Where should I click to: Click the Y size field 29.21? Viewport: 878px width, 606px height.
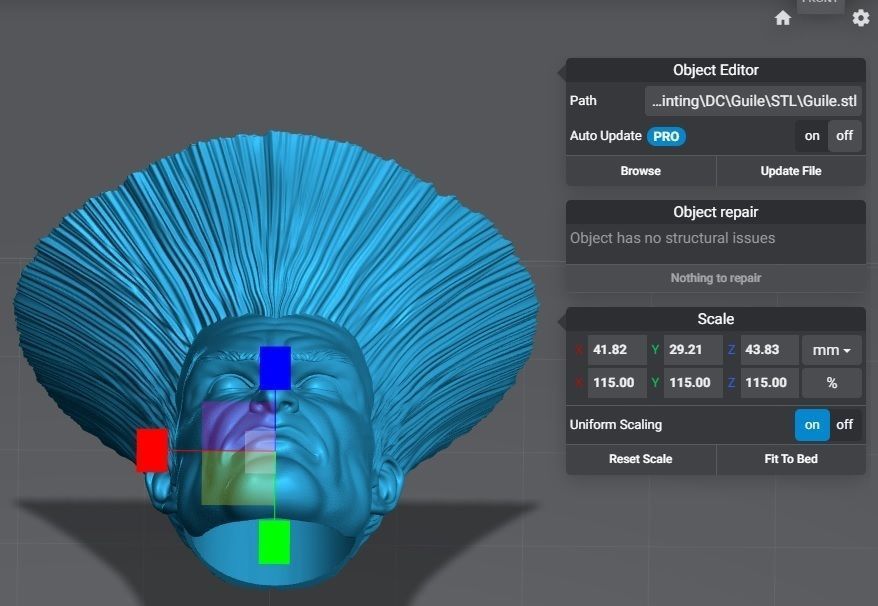(x=693, y=350)
